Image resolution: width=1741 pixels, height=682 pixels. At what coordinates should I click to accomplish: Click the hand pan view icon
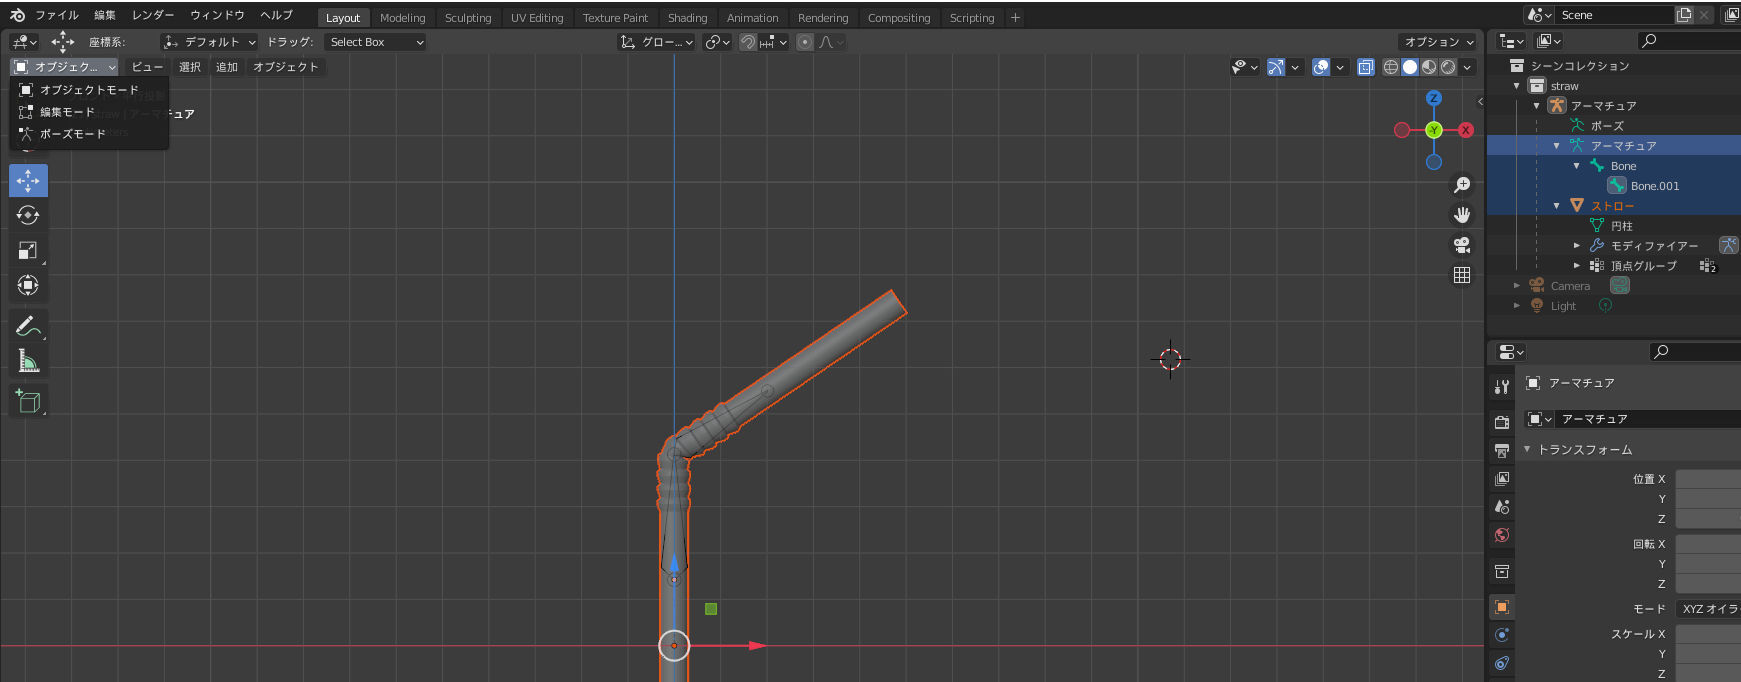click(1462, 215)
